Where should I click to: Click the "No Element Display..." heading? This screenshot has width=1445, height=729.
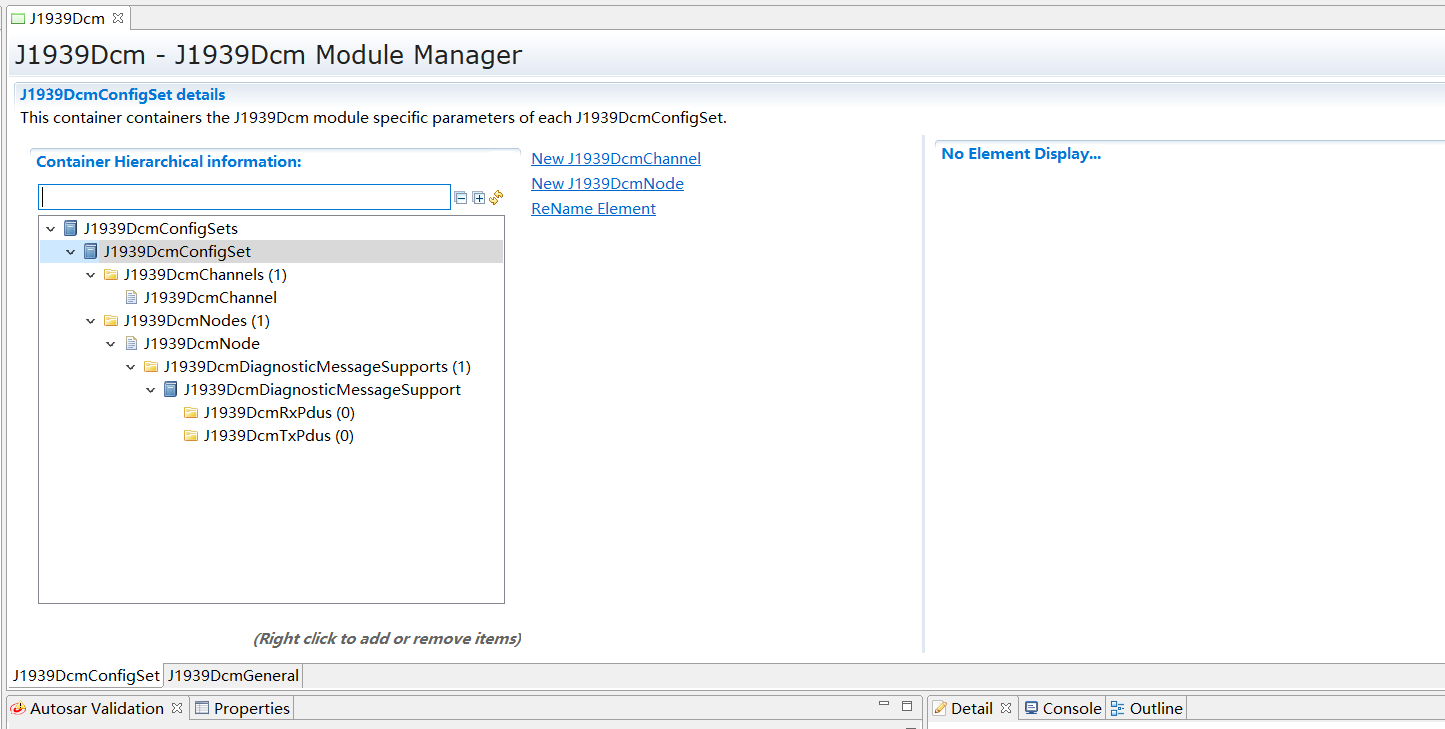click(x=1021, y=154)
